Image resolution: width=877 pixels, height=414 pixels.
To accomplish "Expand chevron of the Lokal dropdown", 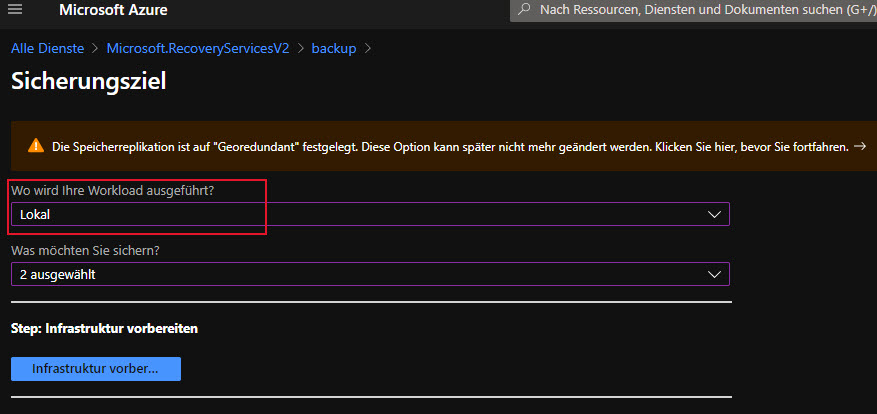I will click(714, 214).
